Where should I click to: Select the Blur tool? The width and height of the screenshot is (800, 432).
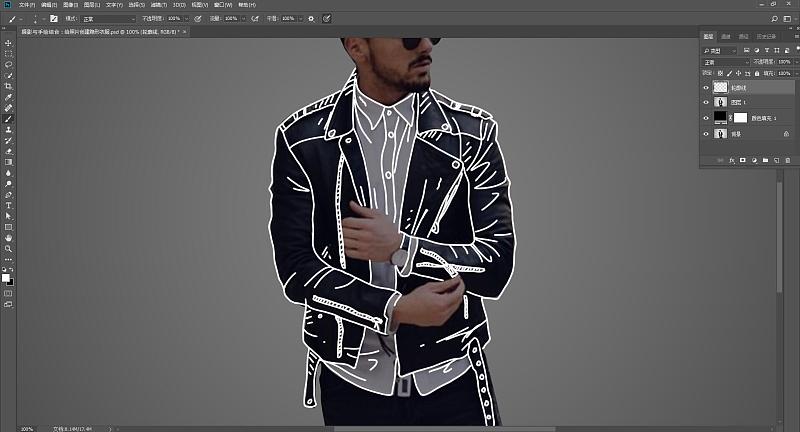click(x=8, y=173)
